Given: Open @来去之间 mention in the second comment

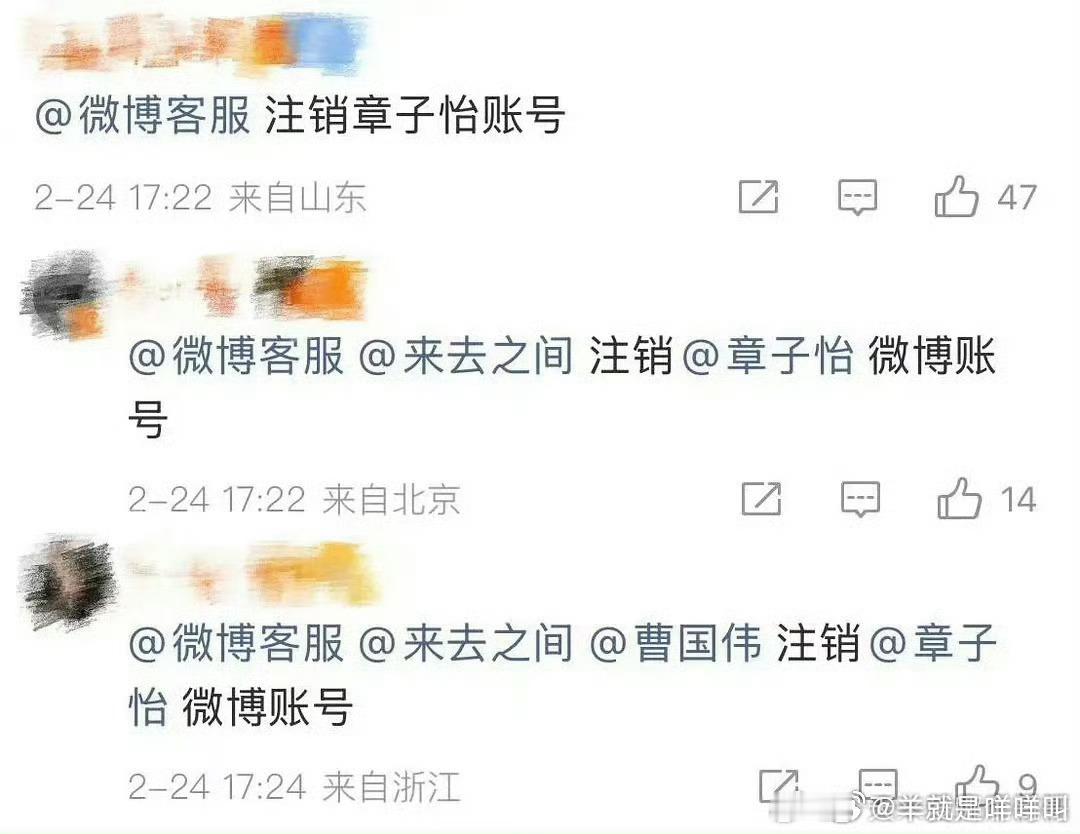Looking at the screenshot, I should click(466, 356).
